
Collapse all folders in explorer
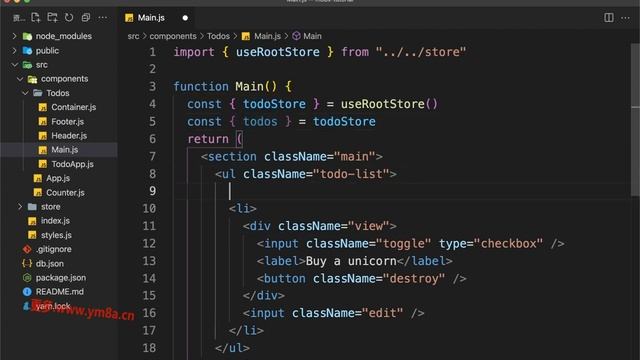[x=86, y=18]
